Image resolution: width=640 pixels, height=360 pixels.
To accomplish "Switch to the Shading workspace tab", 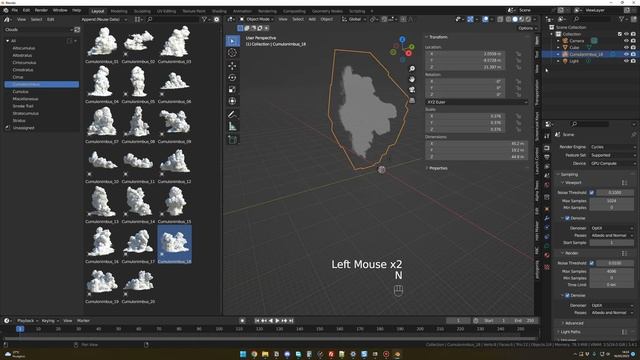I will 219,11.
